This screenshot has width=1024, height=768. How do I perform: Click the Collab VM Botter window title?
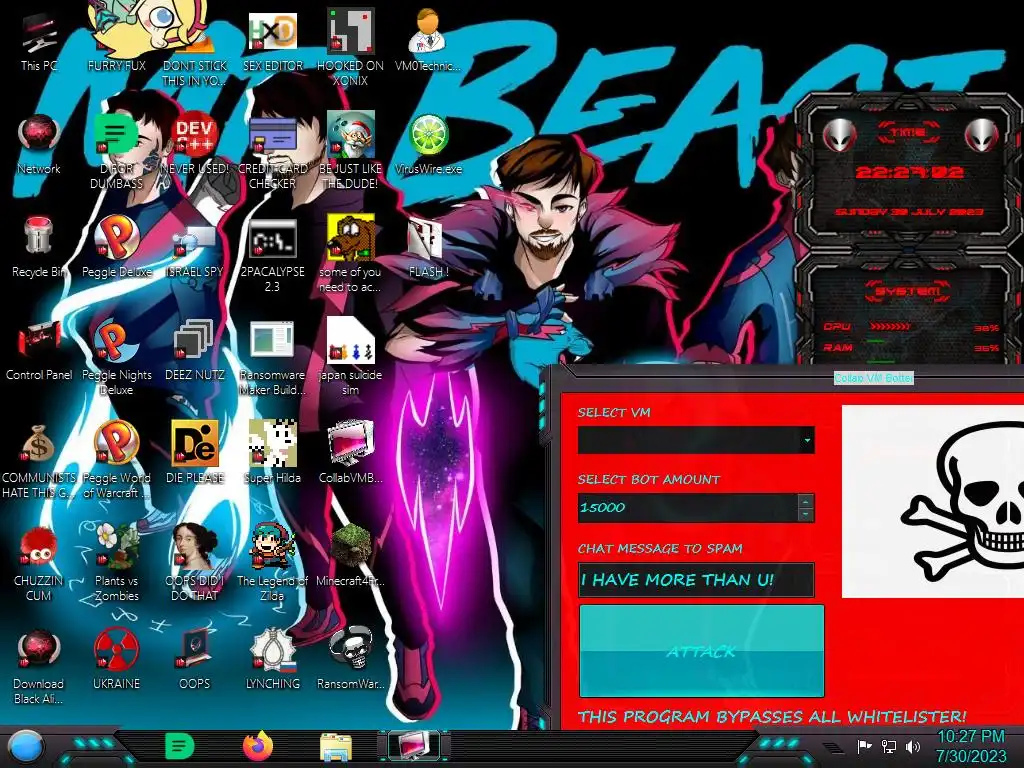[x=873, y=378]
